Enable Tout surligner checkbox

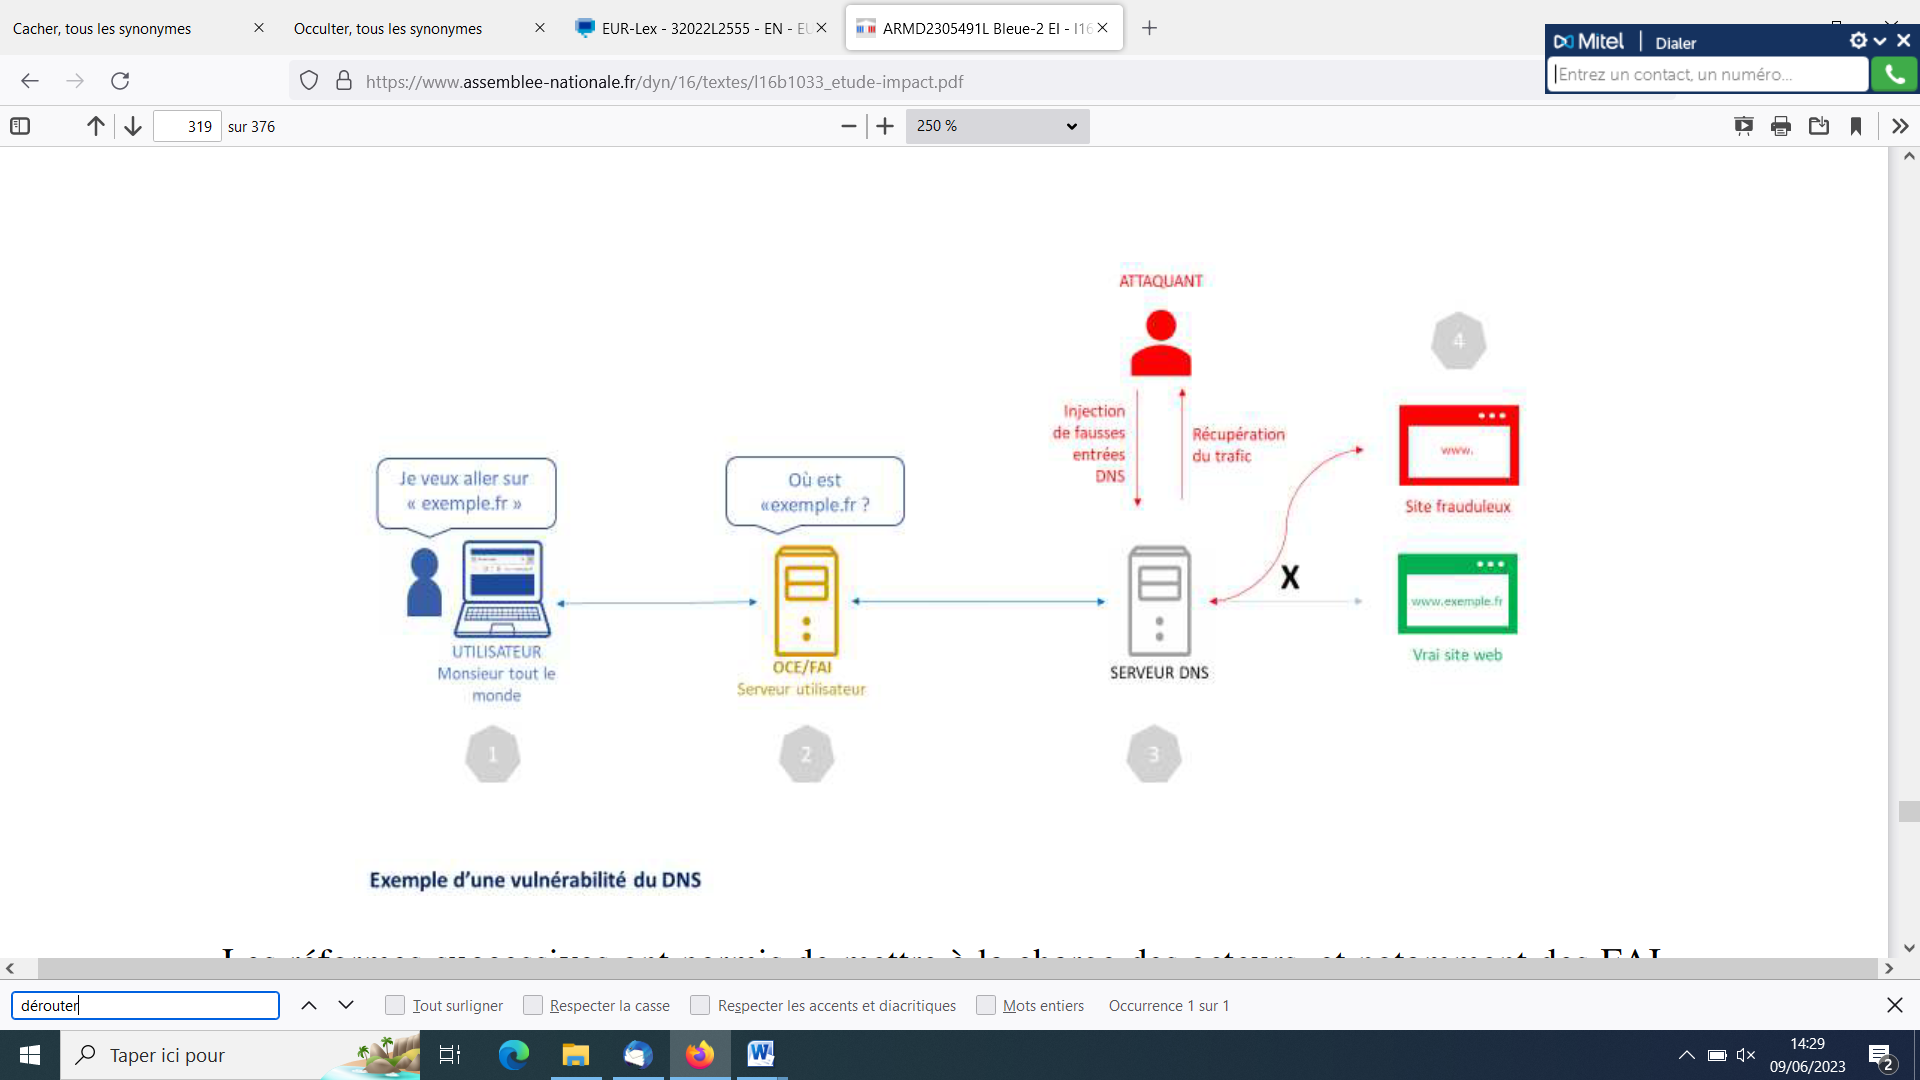pos(395,1005)
